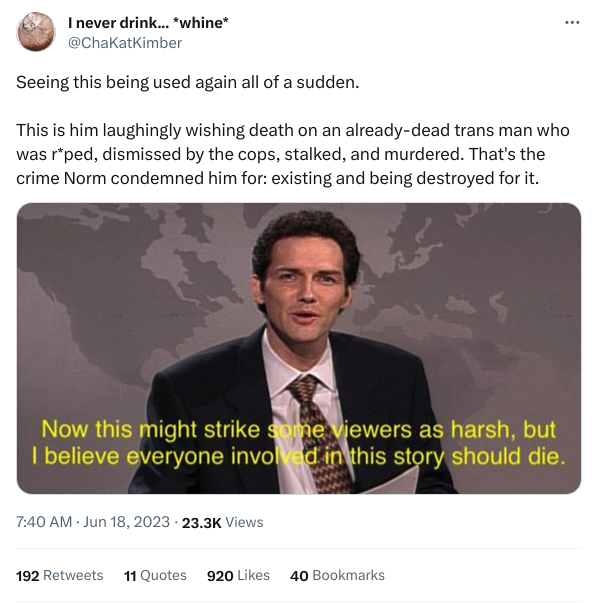Click the yellow caption text on the image
Screen dimensions: 598x603
(299, 443)
